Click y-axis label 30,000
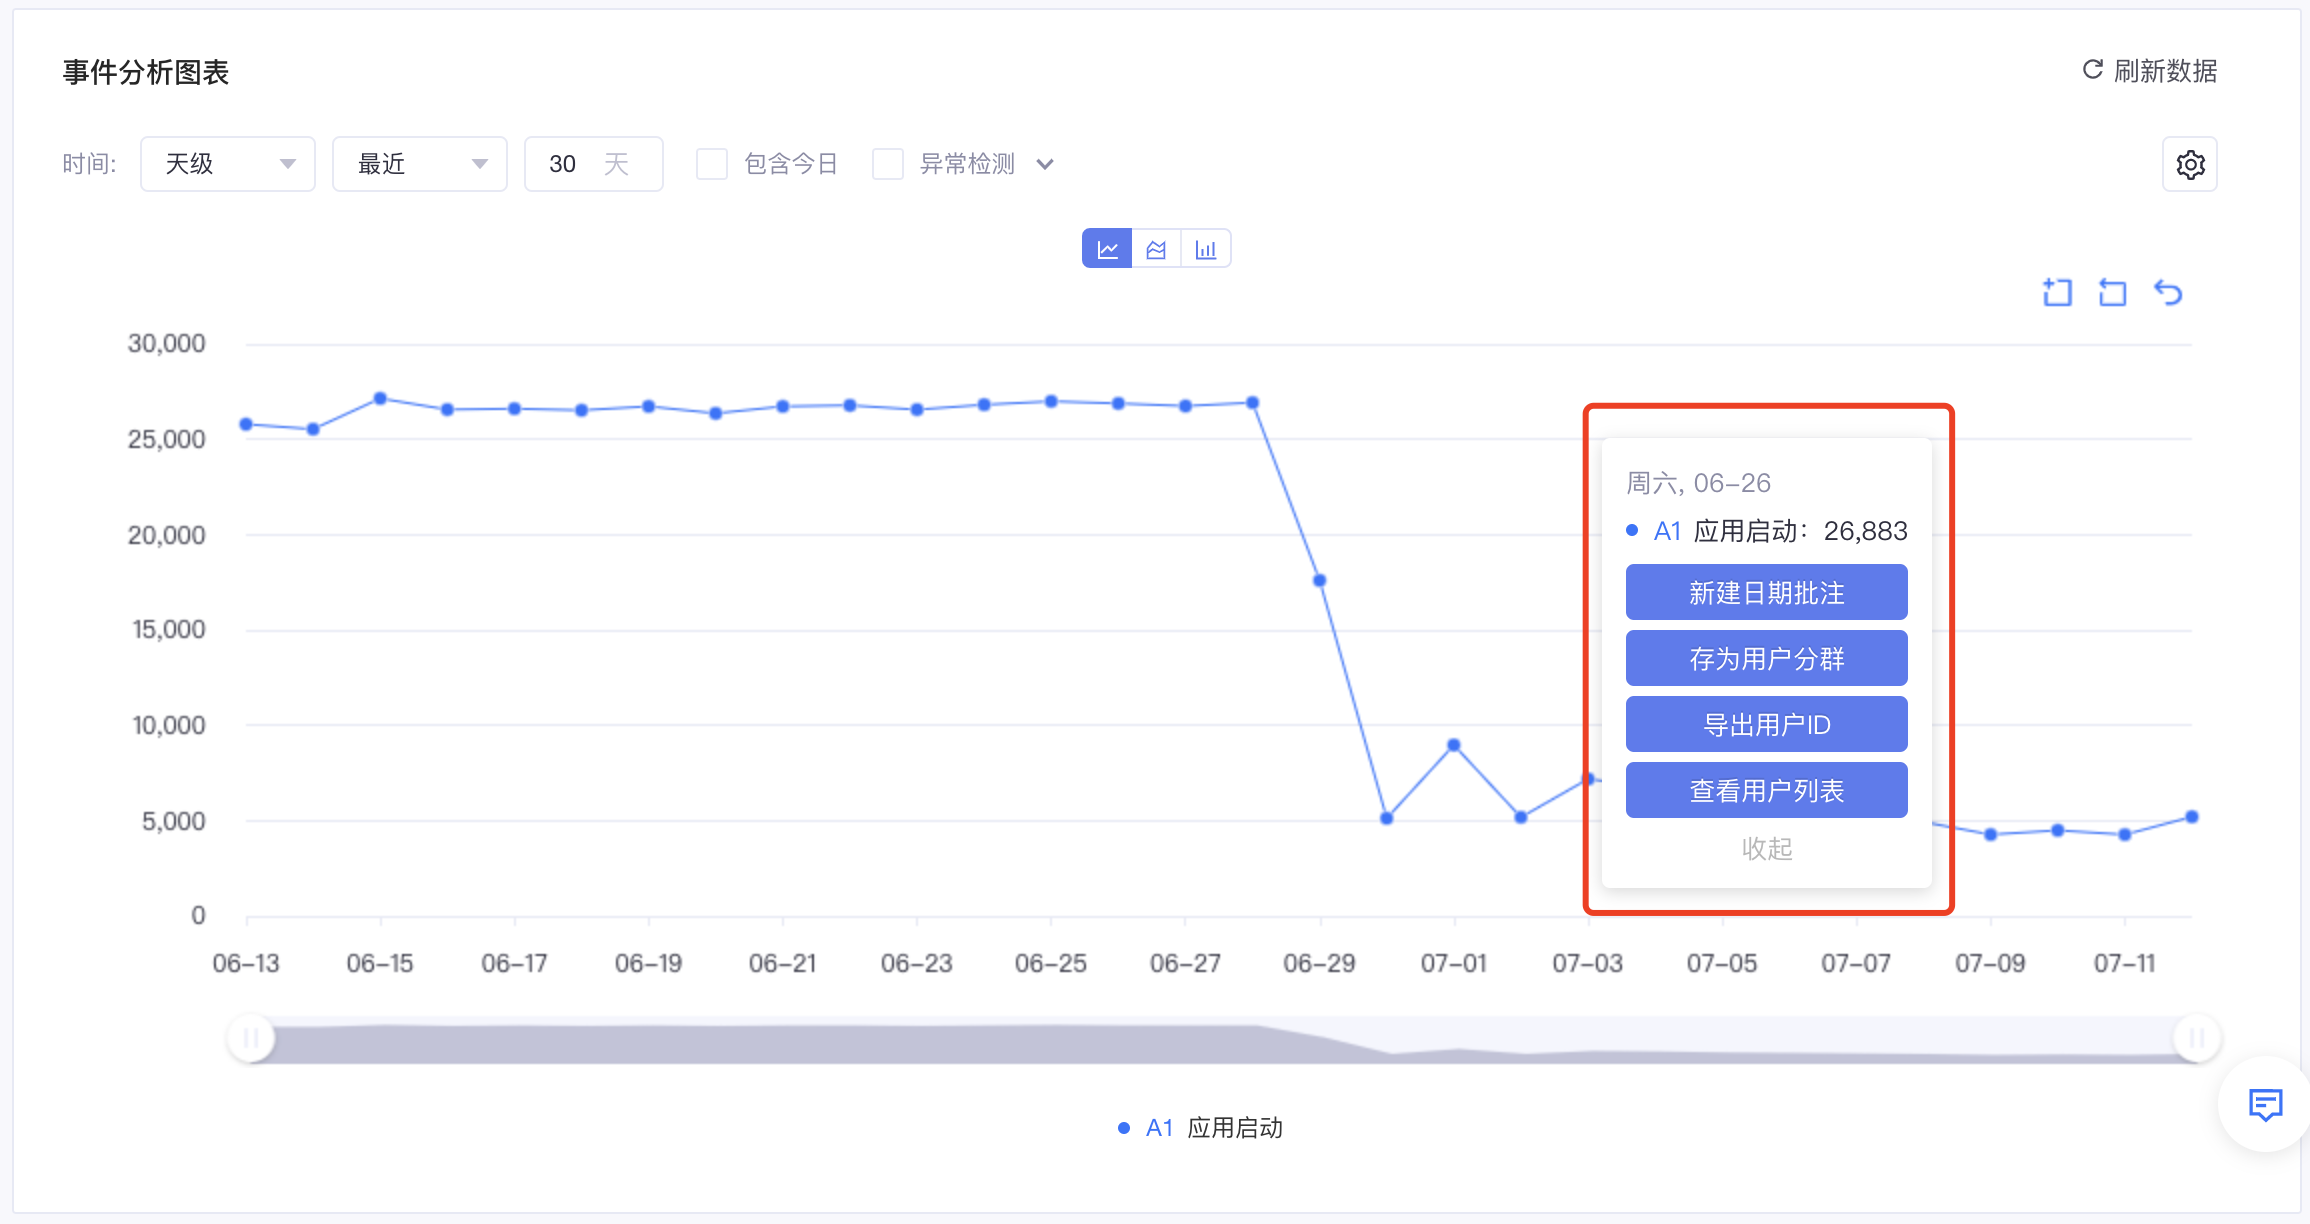This screenshot has height=1224, width=2310. 166,343
